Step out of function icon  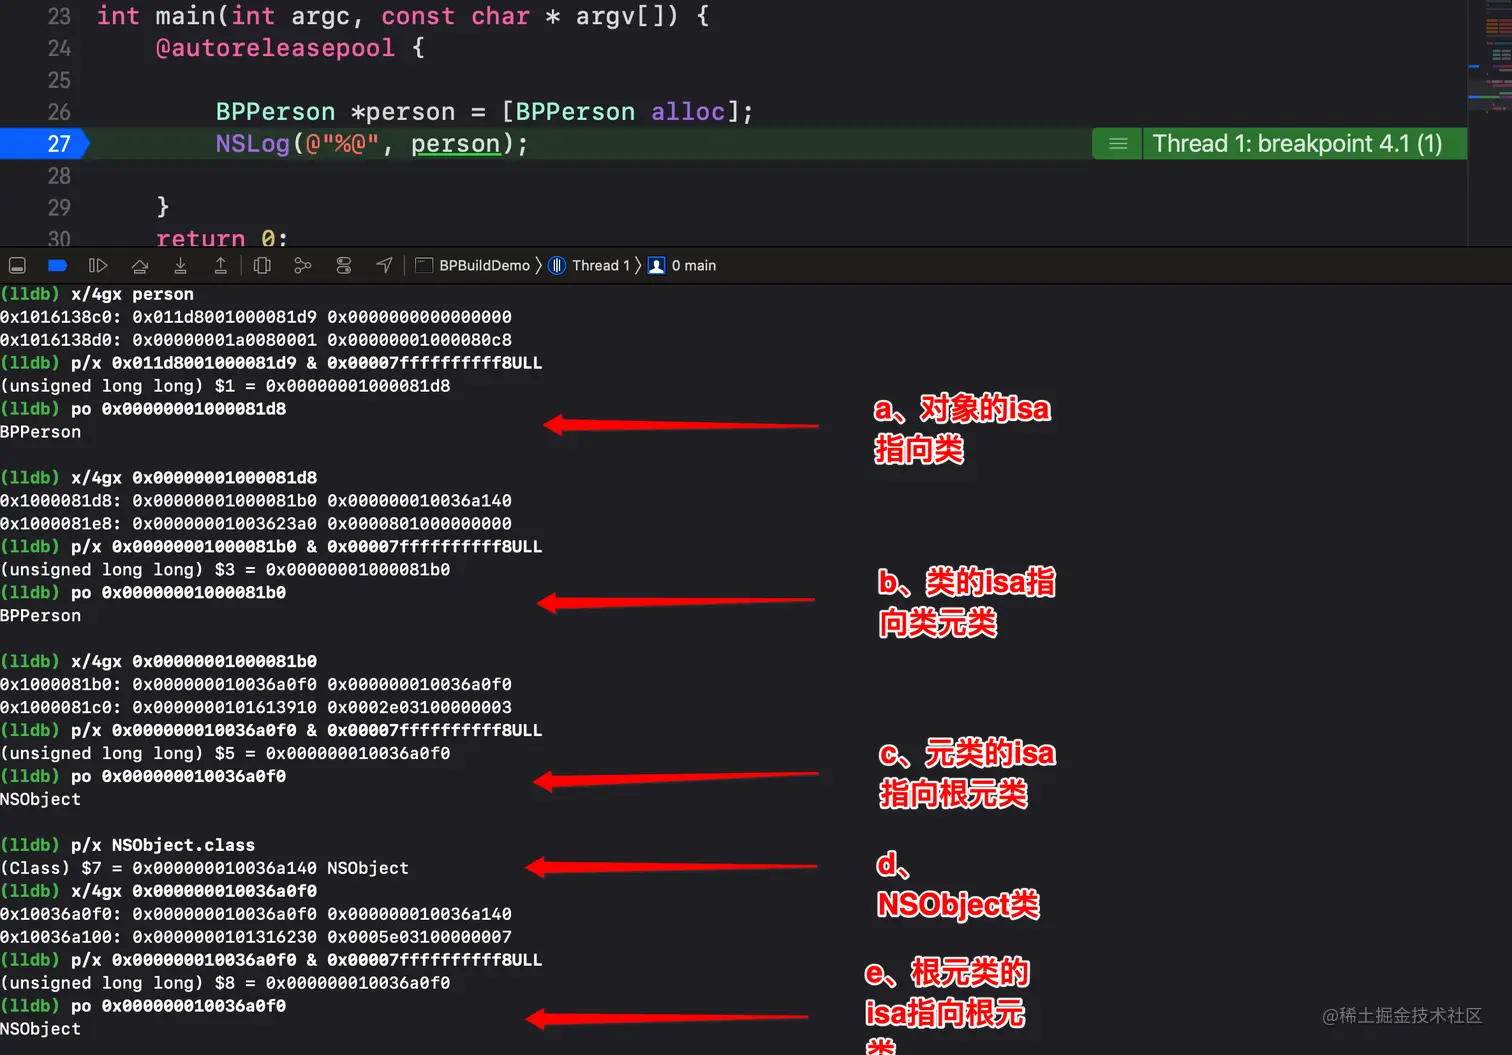click(220, 266)
